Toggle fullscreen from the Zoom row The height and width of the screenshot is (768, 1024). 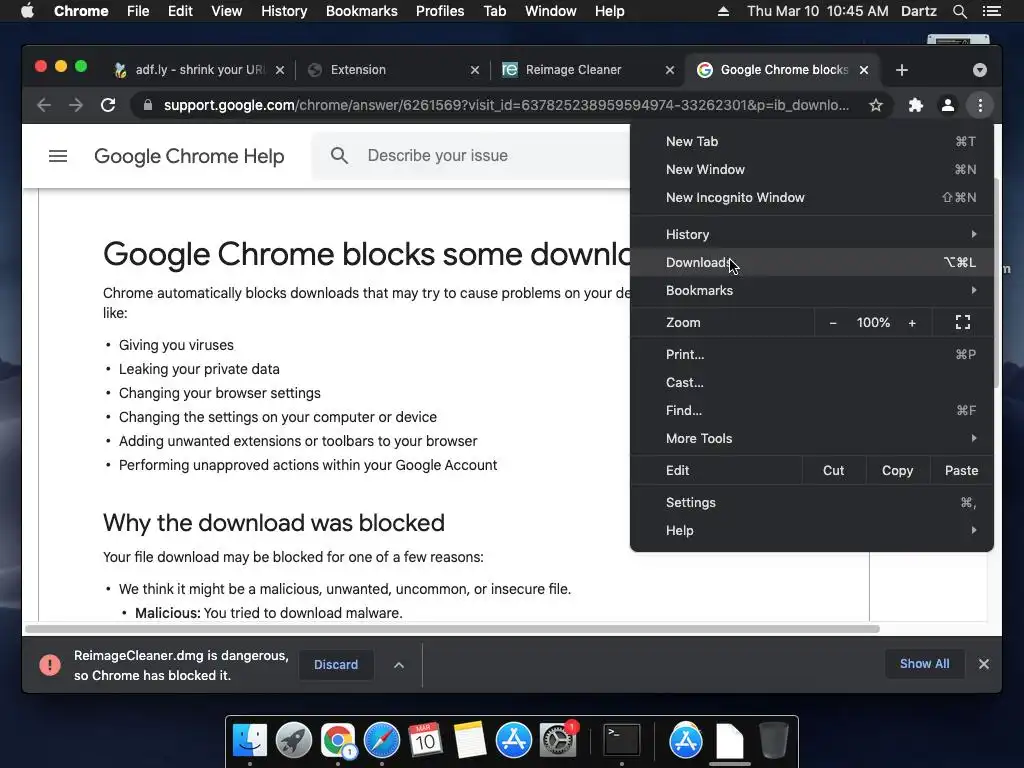point(963,323)
